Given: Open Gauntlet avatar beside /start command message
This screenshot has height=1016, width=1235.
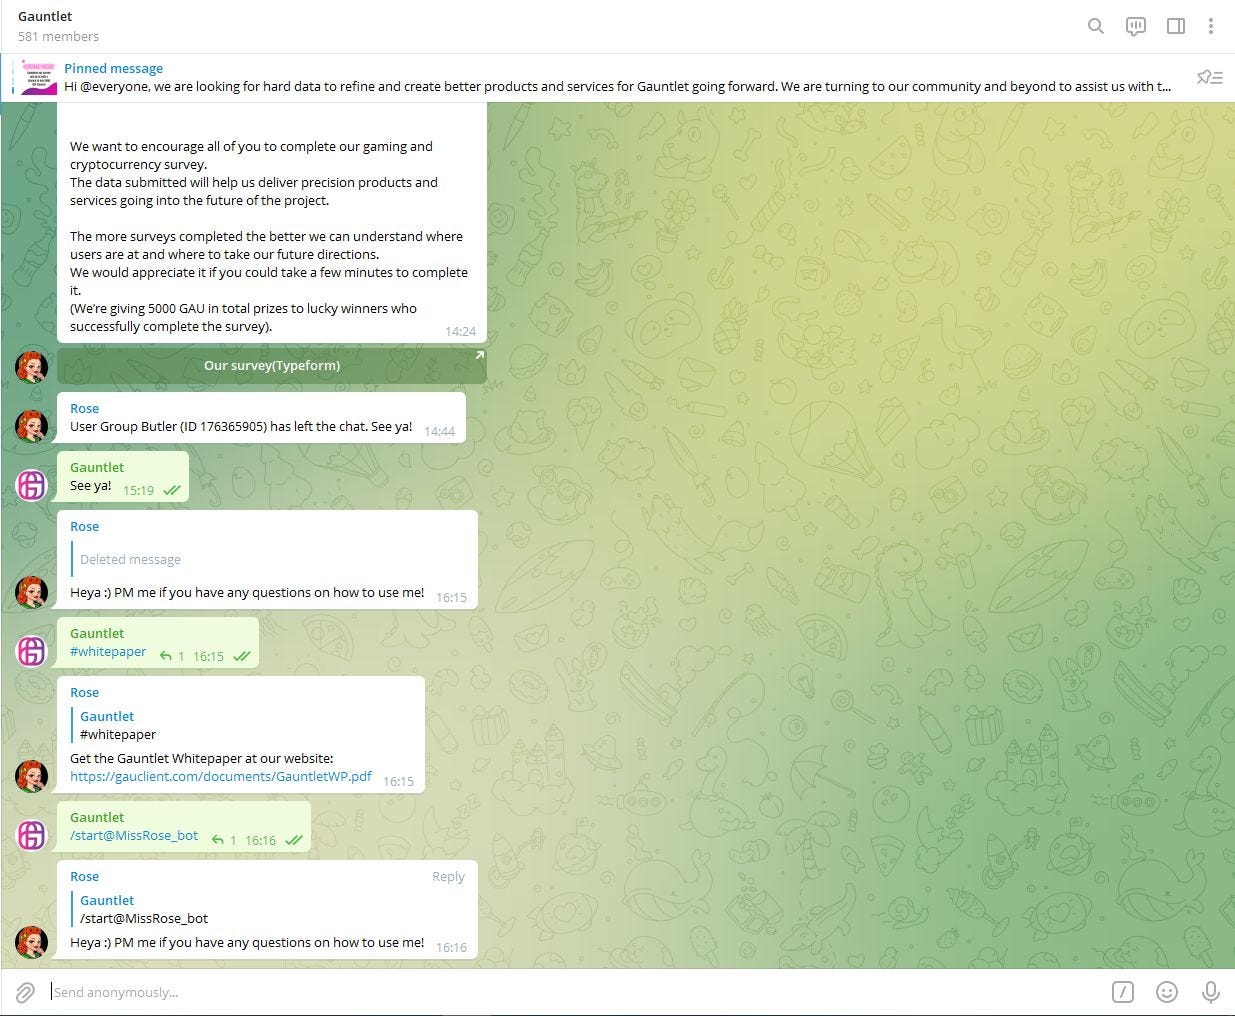Looking at the screenshot, I should [32, 835].
